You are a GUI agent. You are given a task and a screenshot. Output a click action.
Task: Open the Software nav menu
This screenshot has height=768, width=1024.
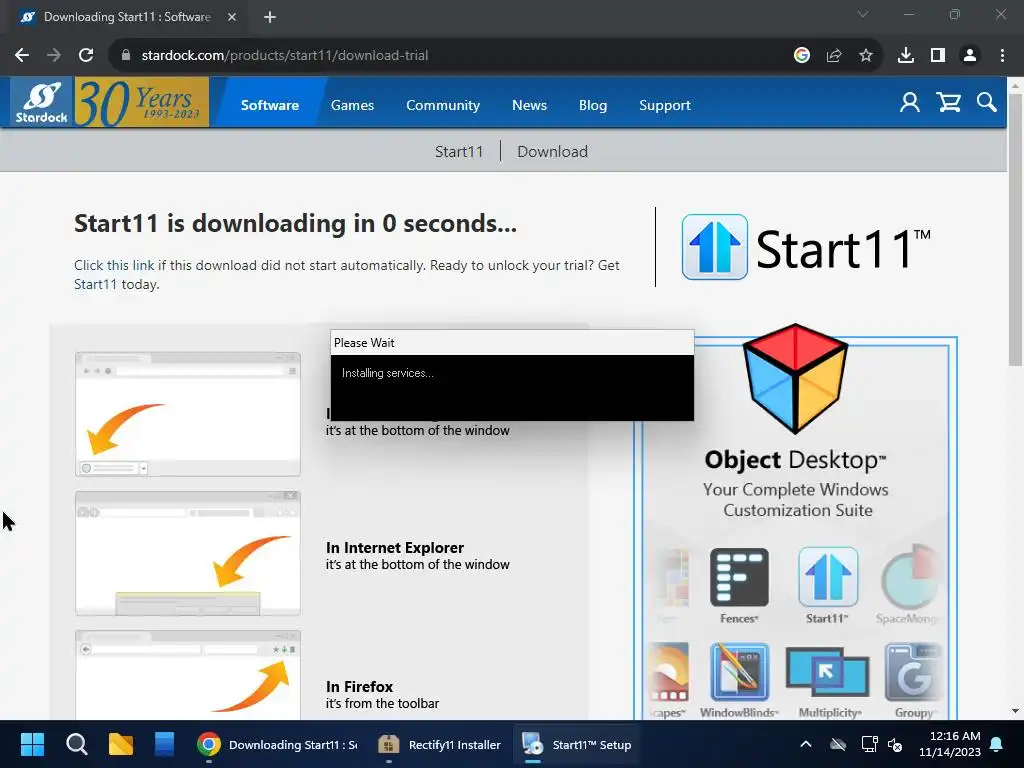point(270,105)
